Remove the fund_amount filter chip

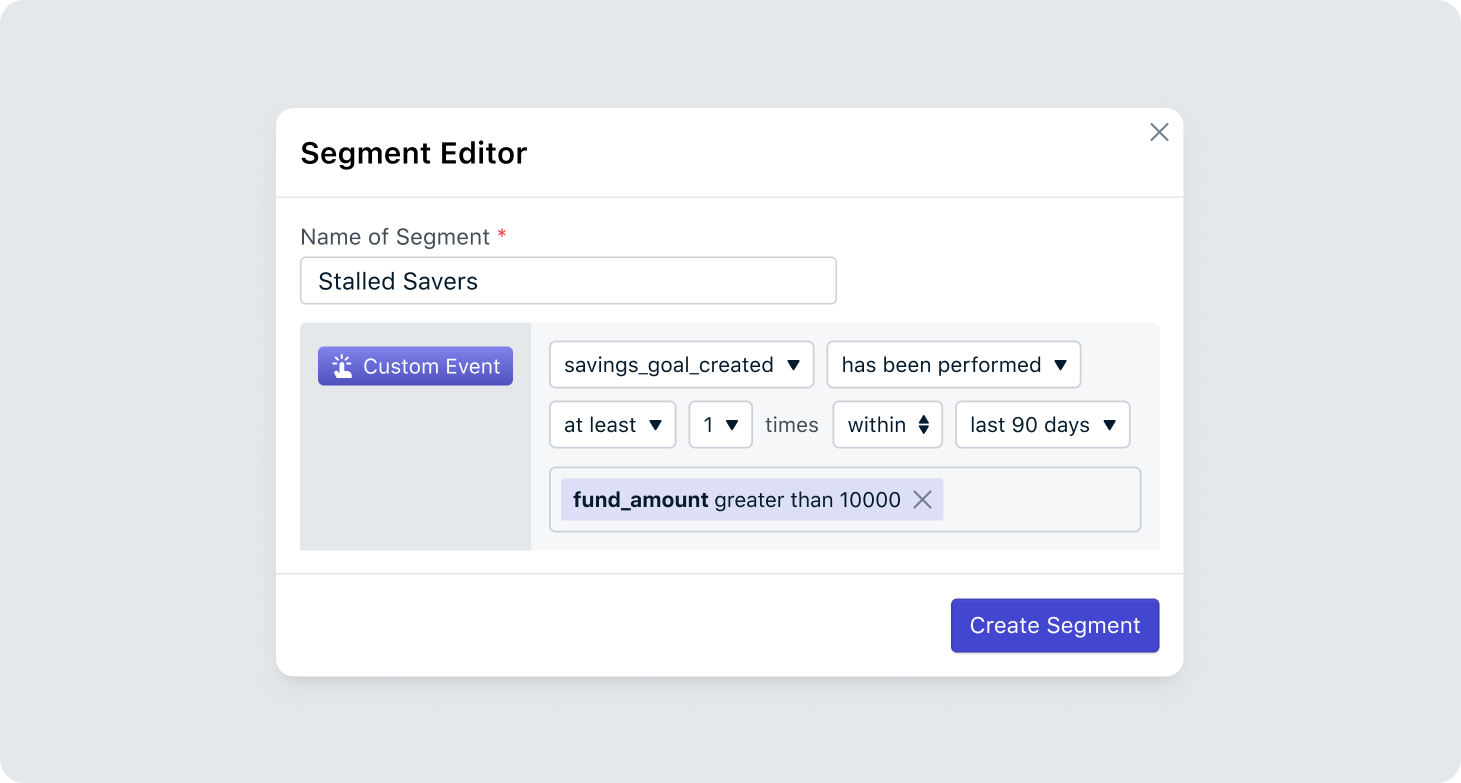click(x=922, y=500)
